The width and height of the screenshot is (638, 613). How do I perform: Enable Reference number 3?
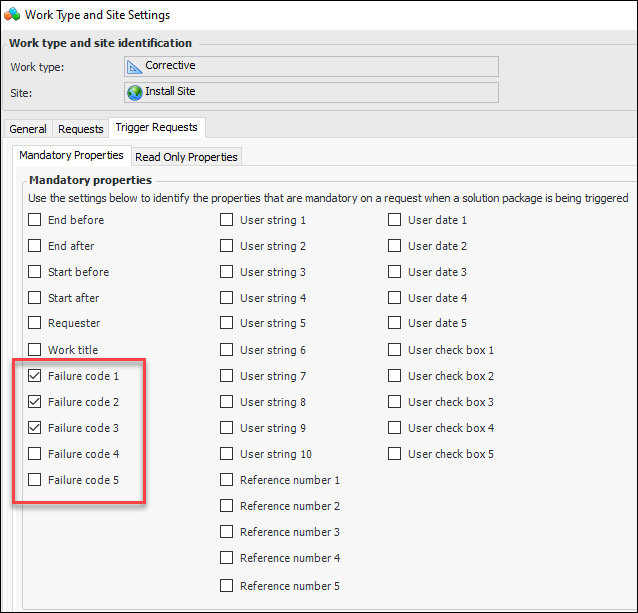[x=227, y=532]
